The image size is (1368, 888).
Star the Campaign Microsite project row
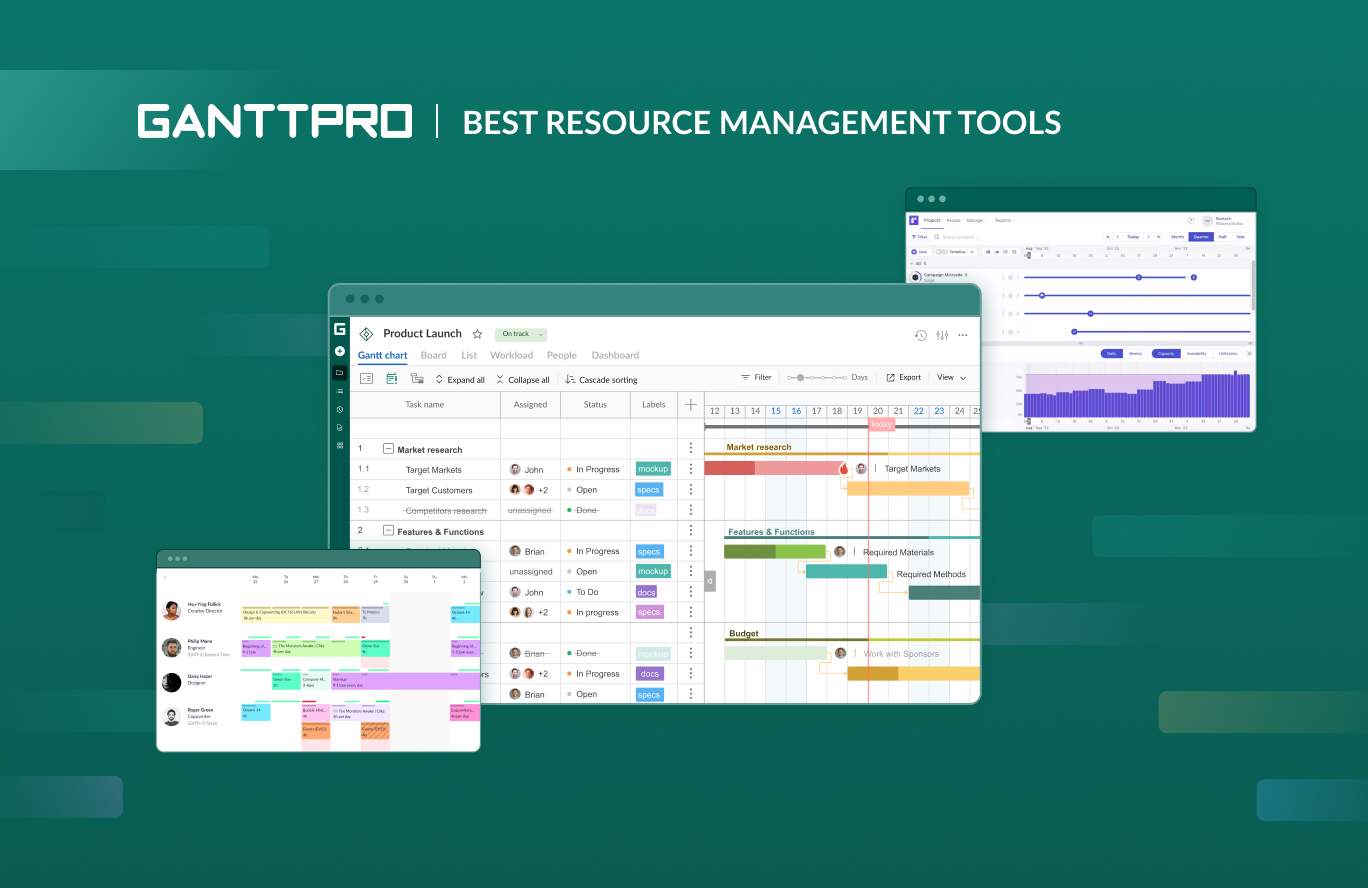click(x=1010, y=277)
